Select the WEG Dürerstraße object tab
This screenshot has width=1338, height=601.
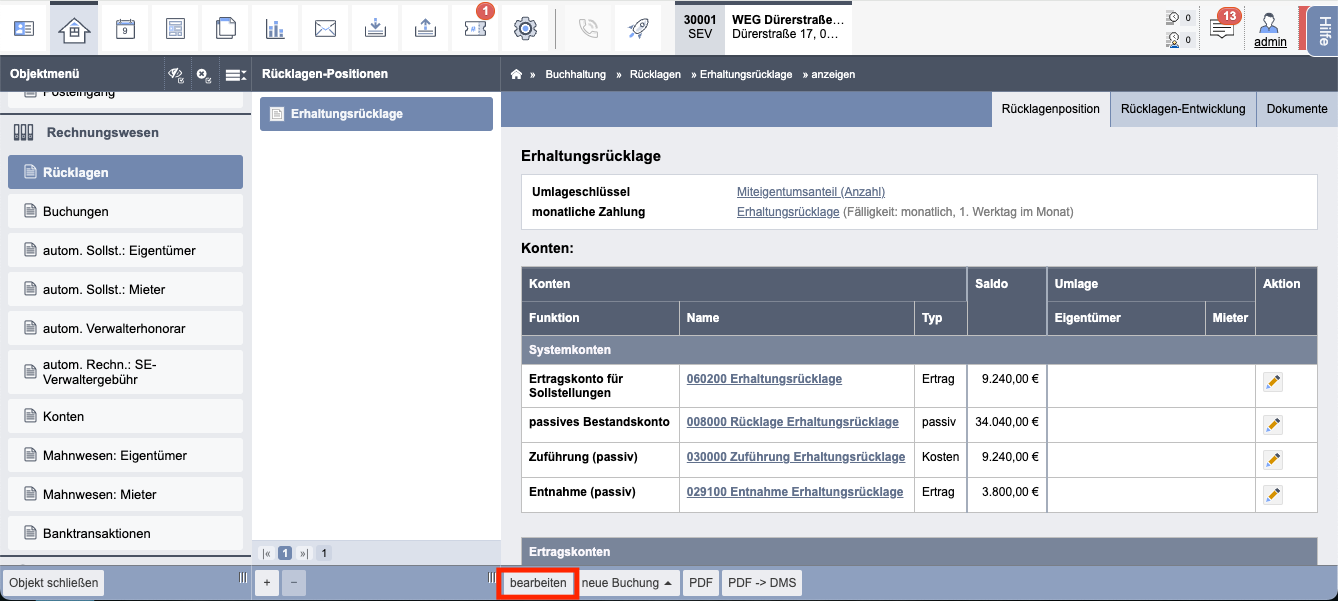click(x=763, y=27)
